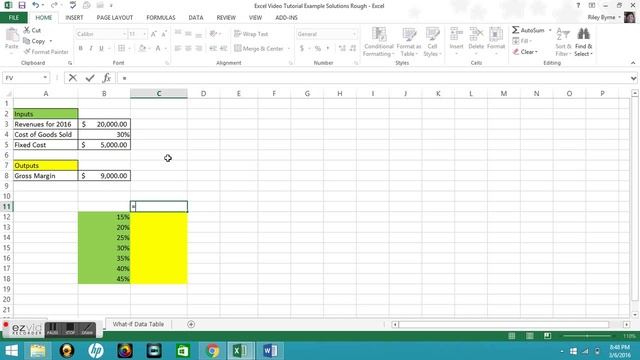Undo the last action in the title bar
The height and width of the screenshot is (360, 640).
click(x=36, y=5)
